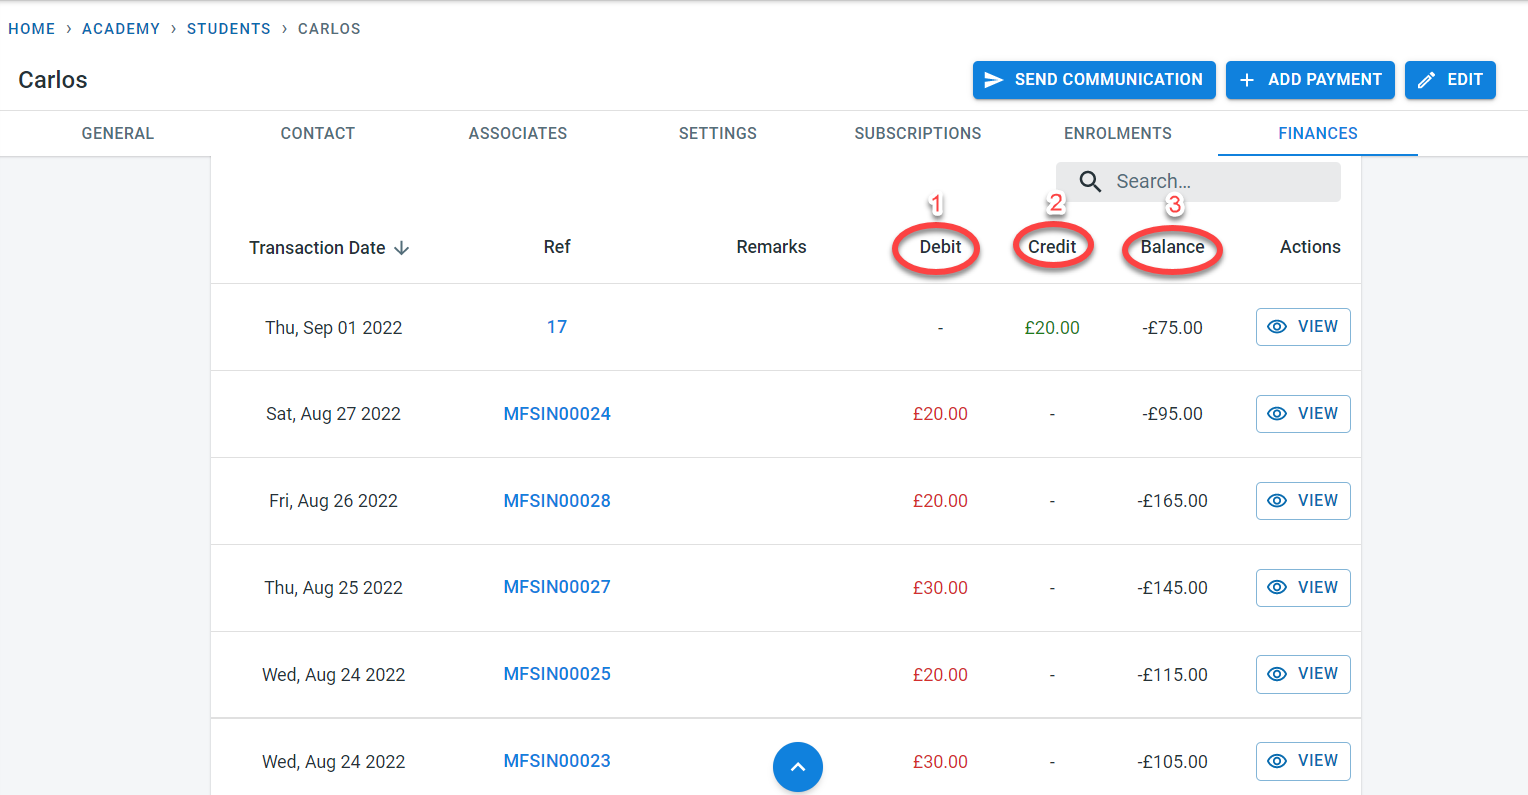Viewport: 1528px width, 795px height.
Task: View the Sep 01 2022 transaction
Action: (1303, 327)
